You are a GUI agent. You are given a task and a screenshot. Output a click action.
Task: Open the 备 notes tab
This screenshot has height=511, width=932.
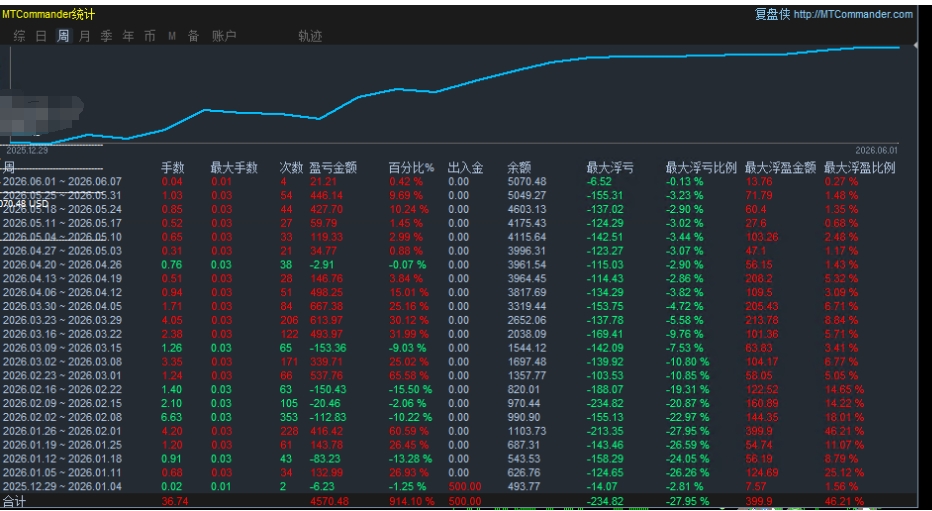[194, 36]
